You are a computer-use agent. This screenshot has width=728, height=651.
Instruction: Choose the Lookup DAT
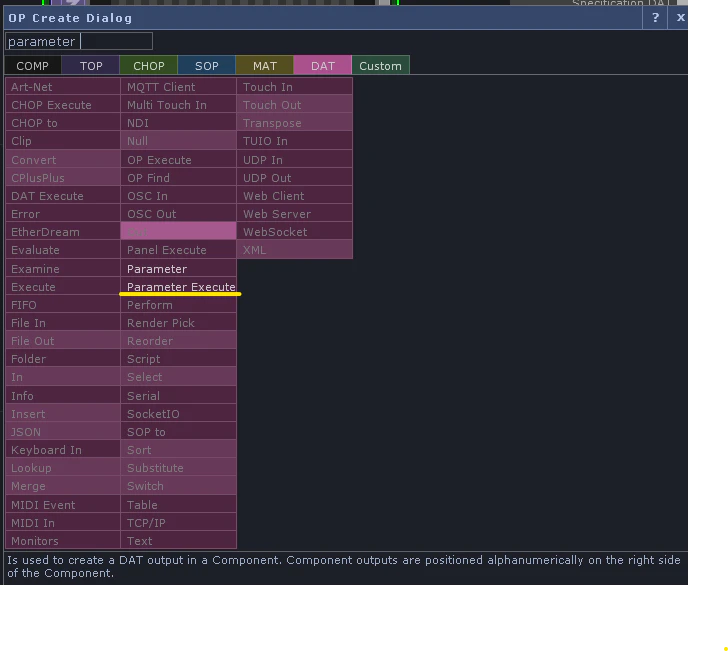(63, 468)
